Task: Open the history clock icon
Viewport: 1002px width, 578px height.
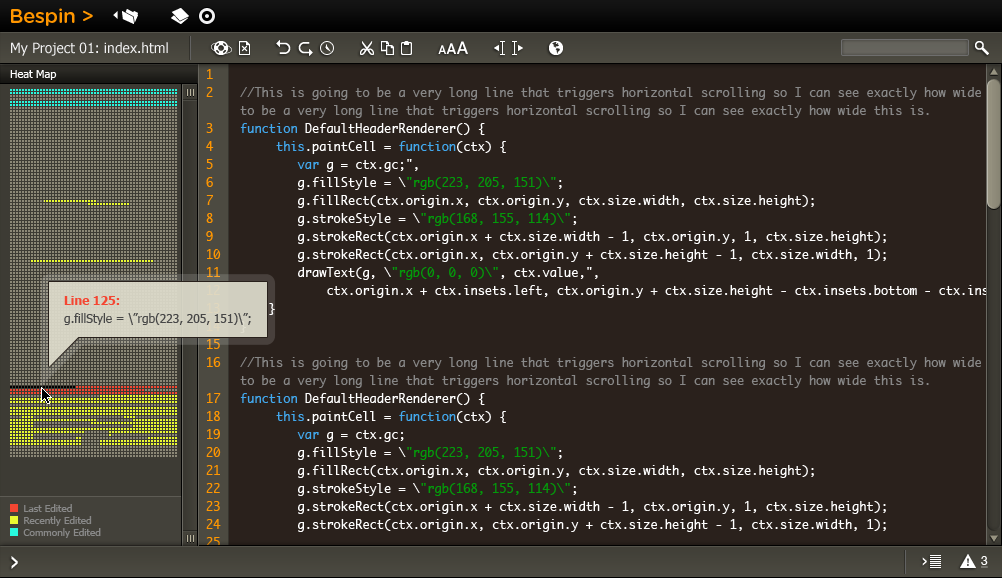Action: click(327, 48)
